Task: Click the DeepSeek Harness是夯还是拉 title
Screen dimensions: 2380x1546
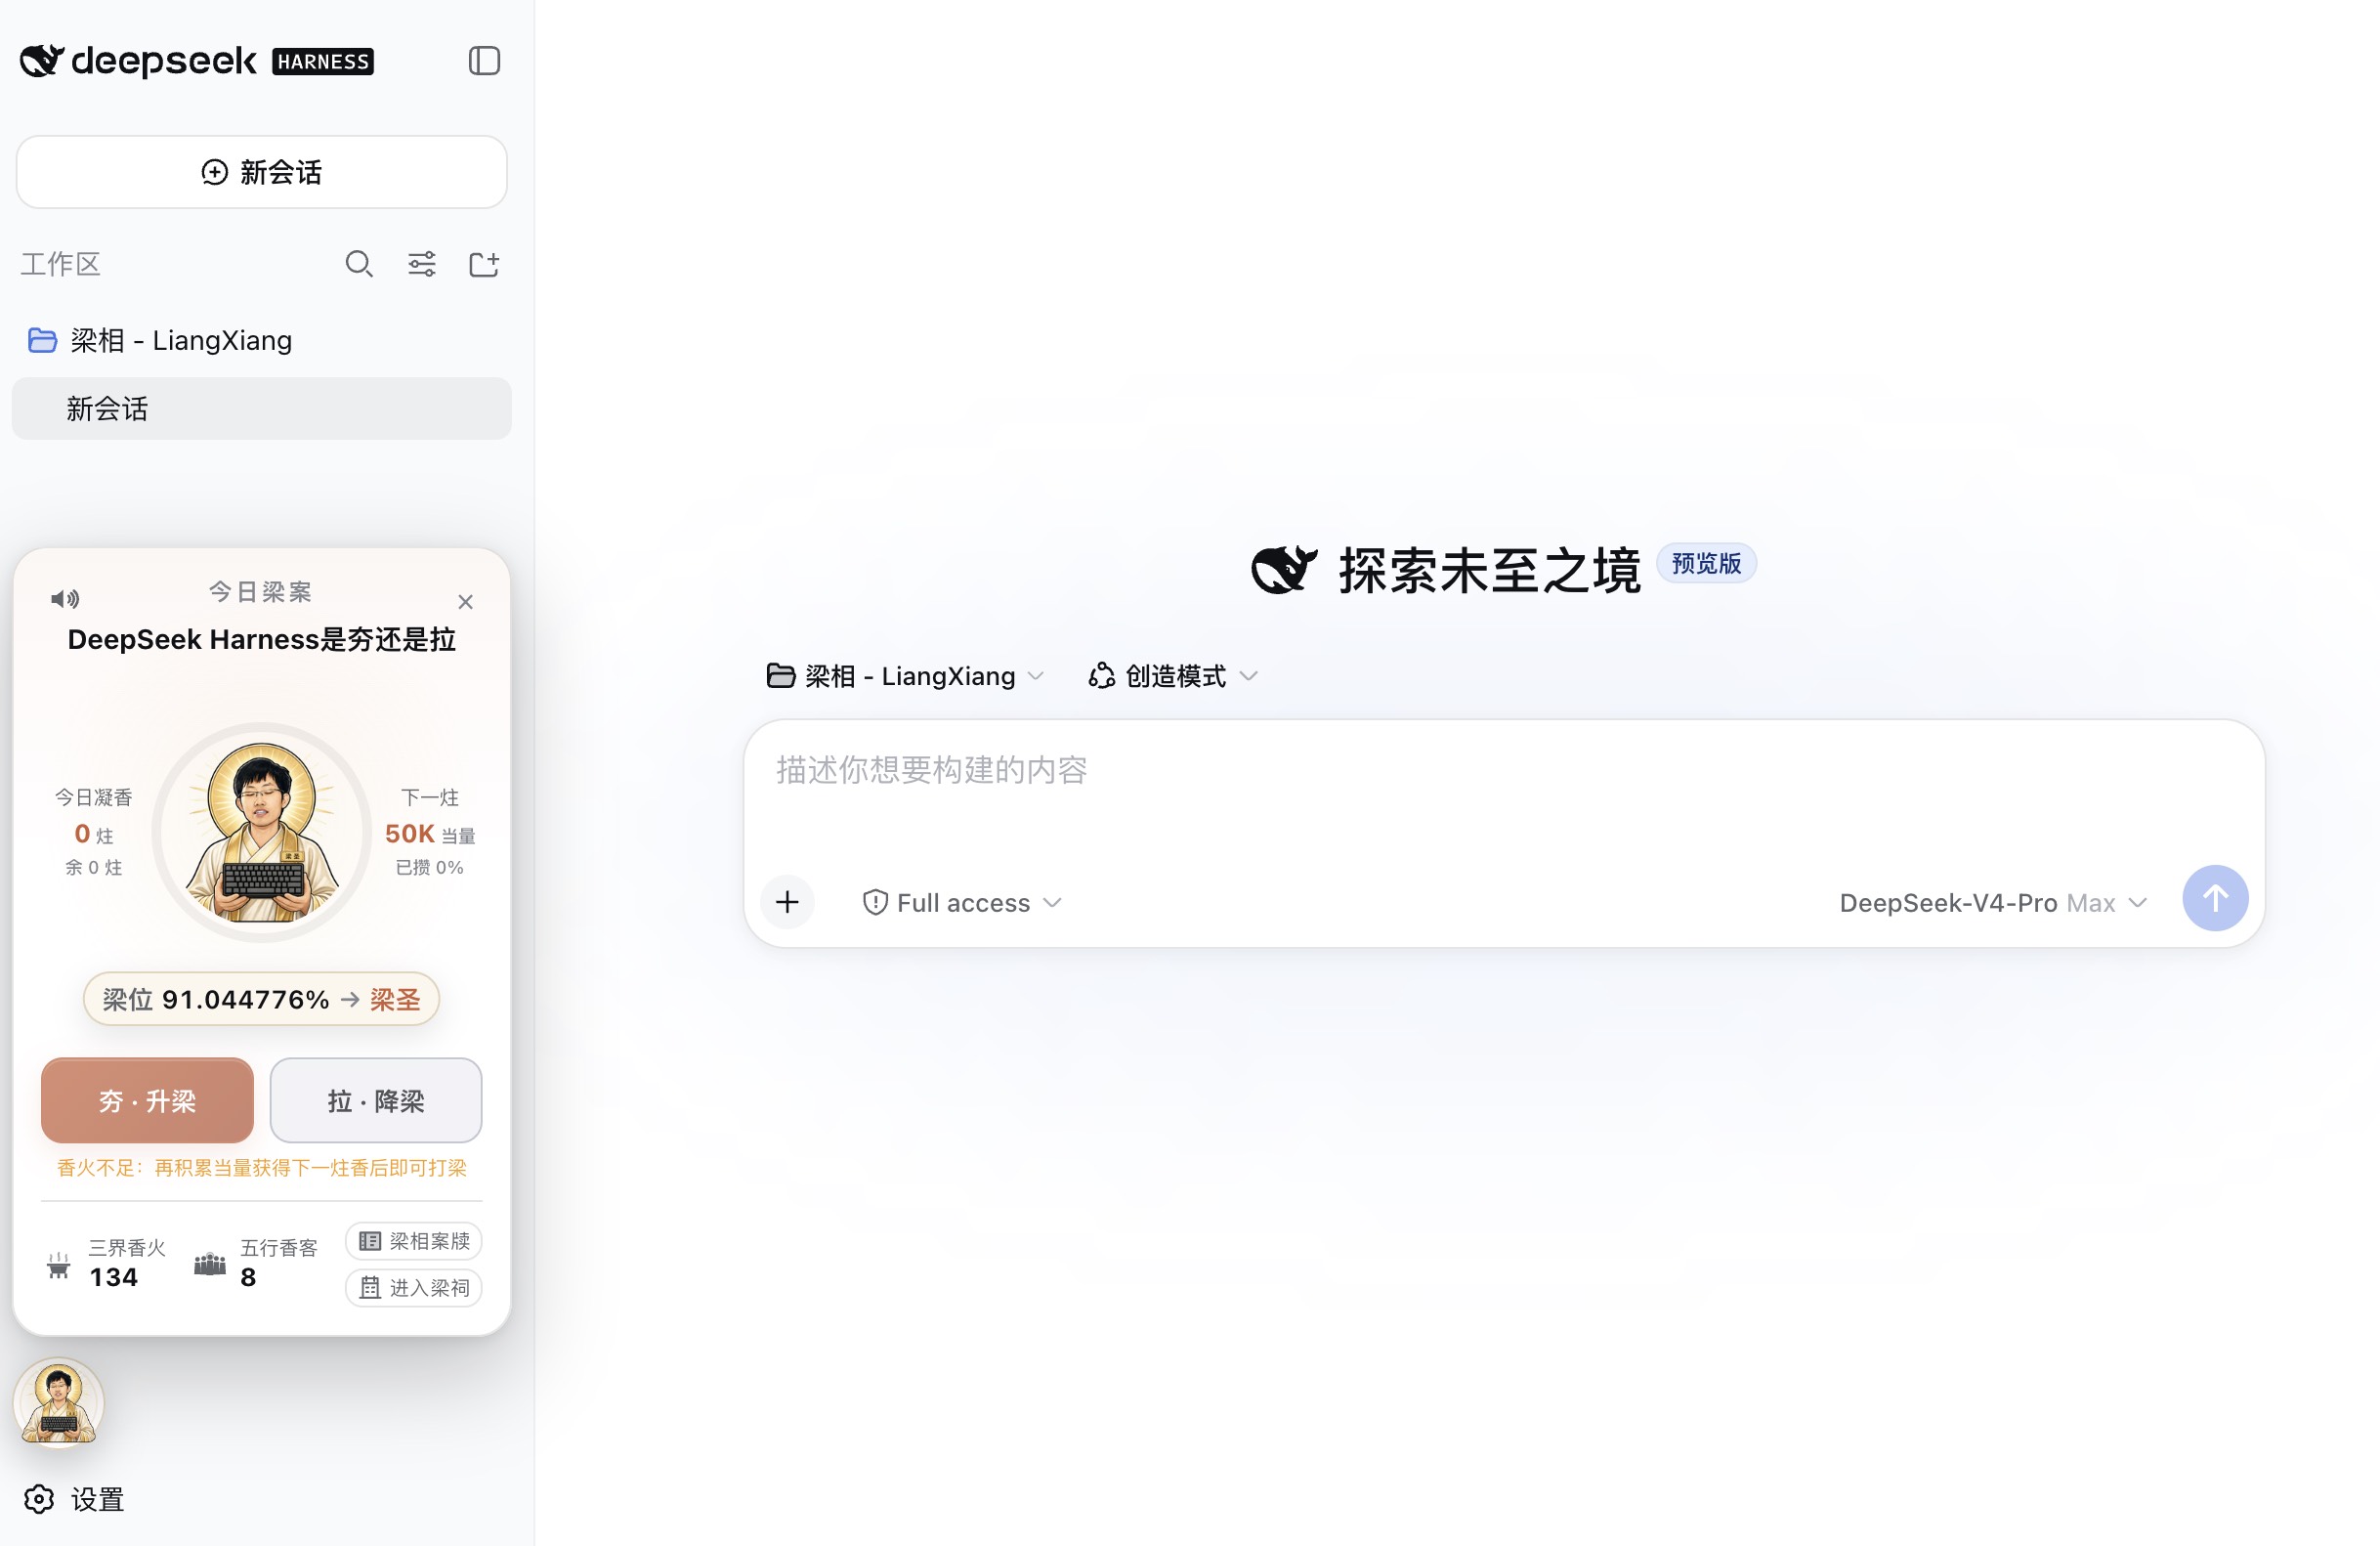Action: tap(261, 640)
